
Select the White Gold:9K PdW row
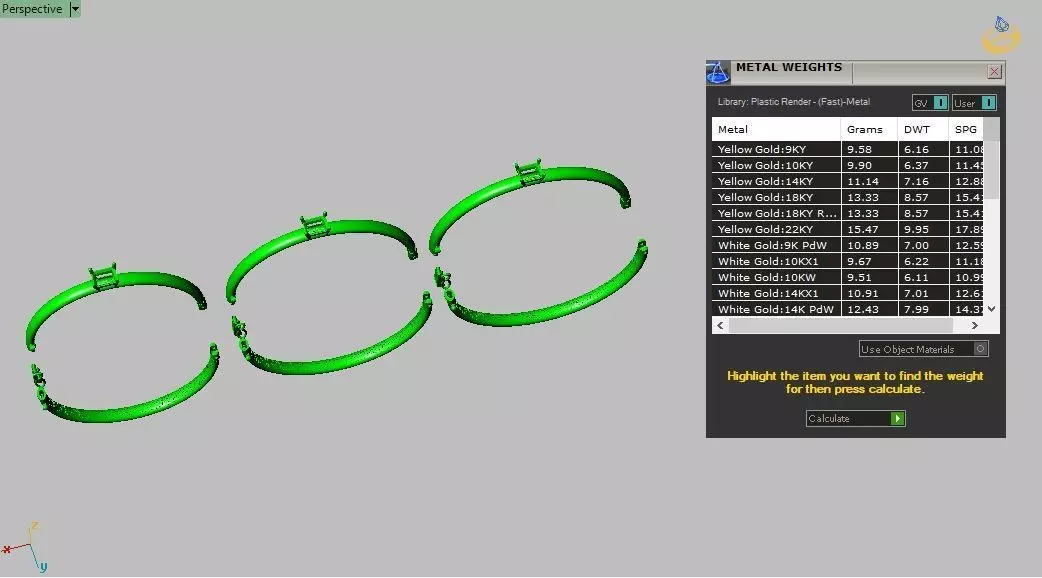tap(847, 245)
